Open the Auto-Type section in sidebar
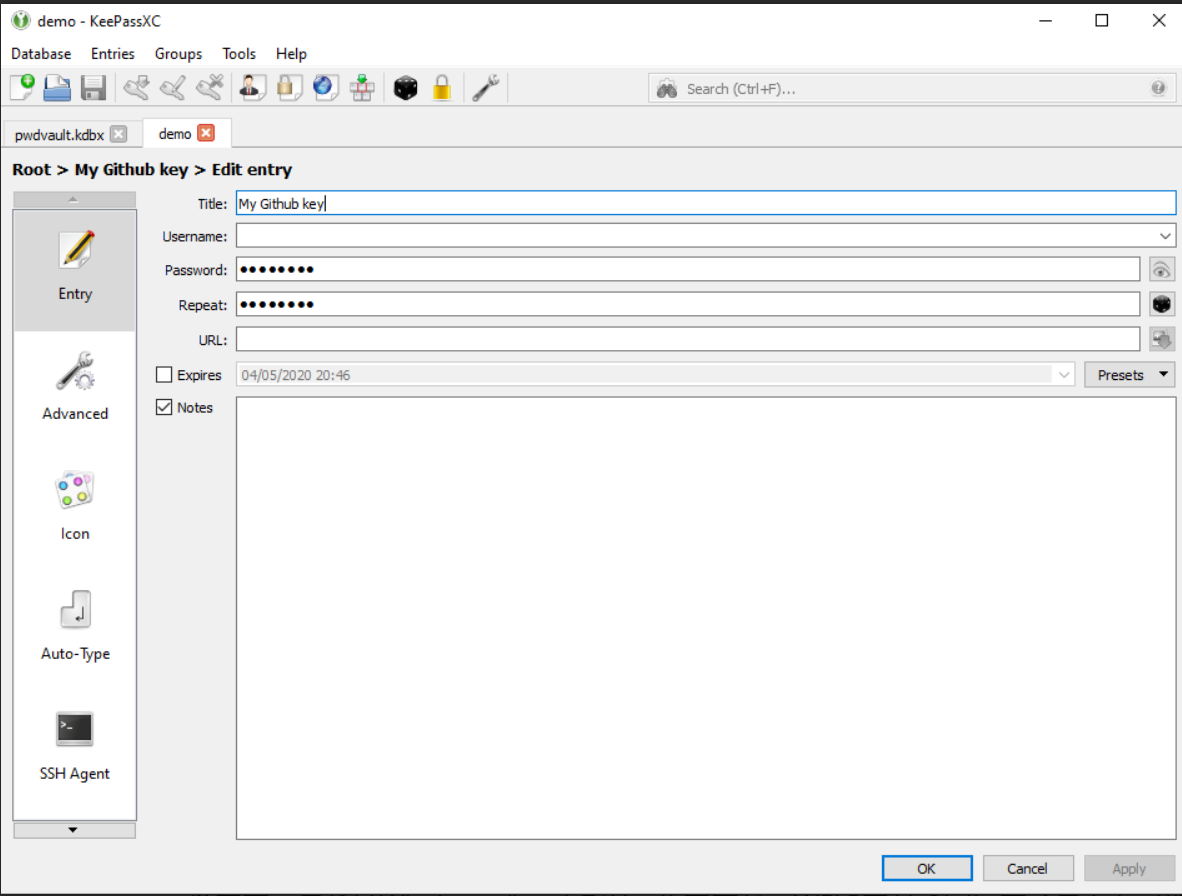 [x=75, y=626]
